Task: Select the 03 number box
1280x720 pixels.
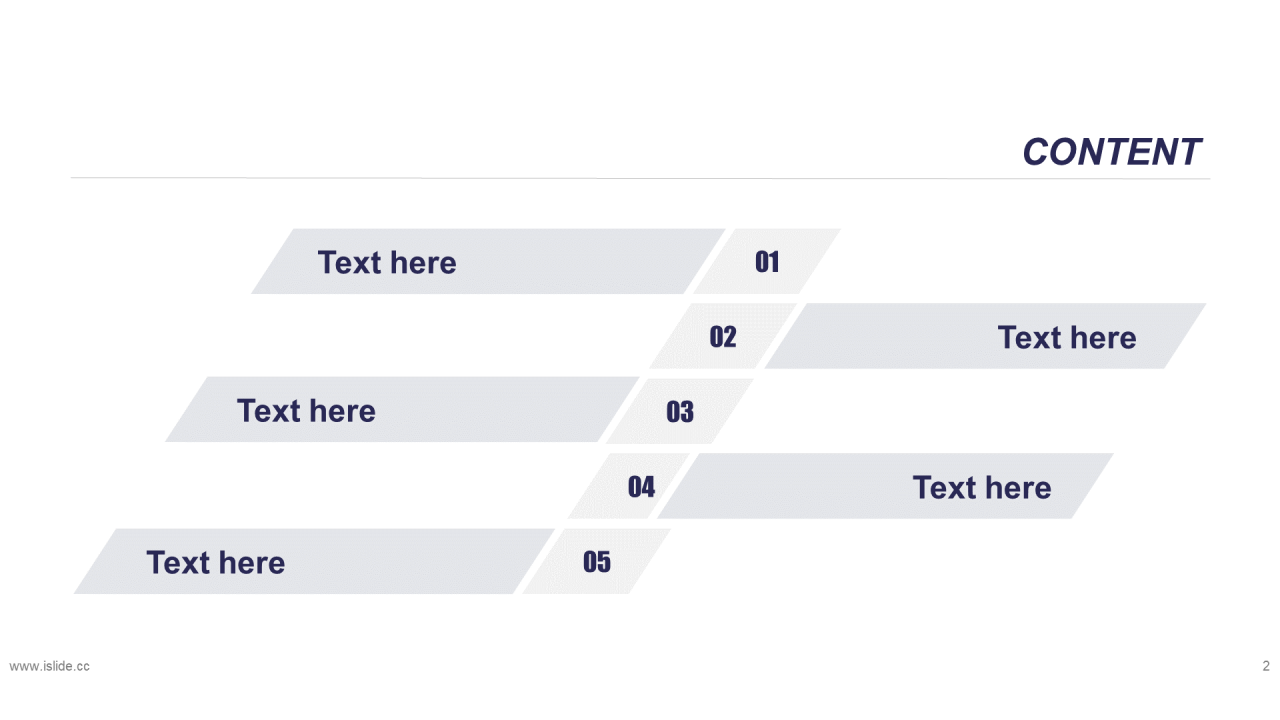Action: tap(680, 410)
